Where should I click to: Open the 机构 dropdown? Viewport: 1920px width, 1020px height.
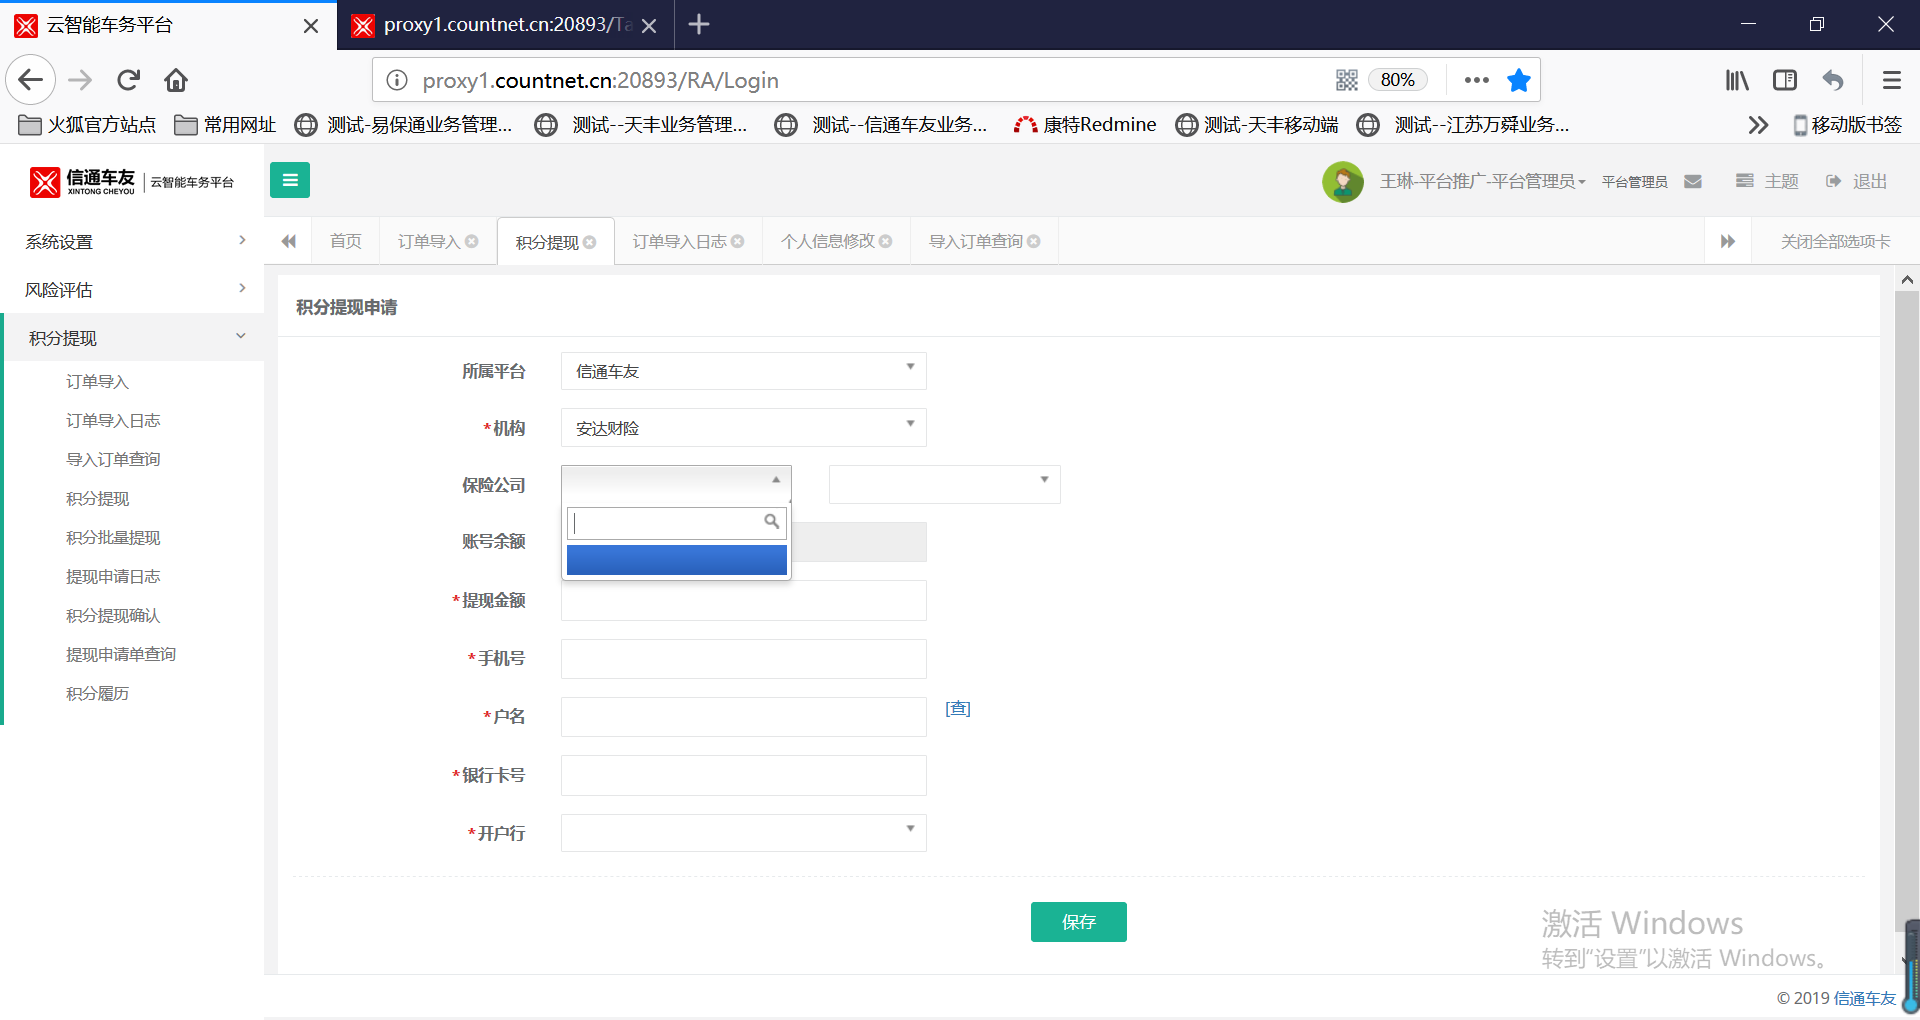(x=743, y=428)
